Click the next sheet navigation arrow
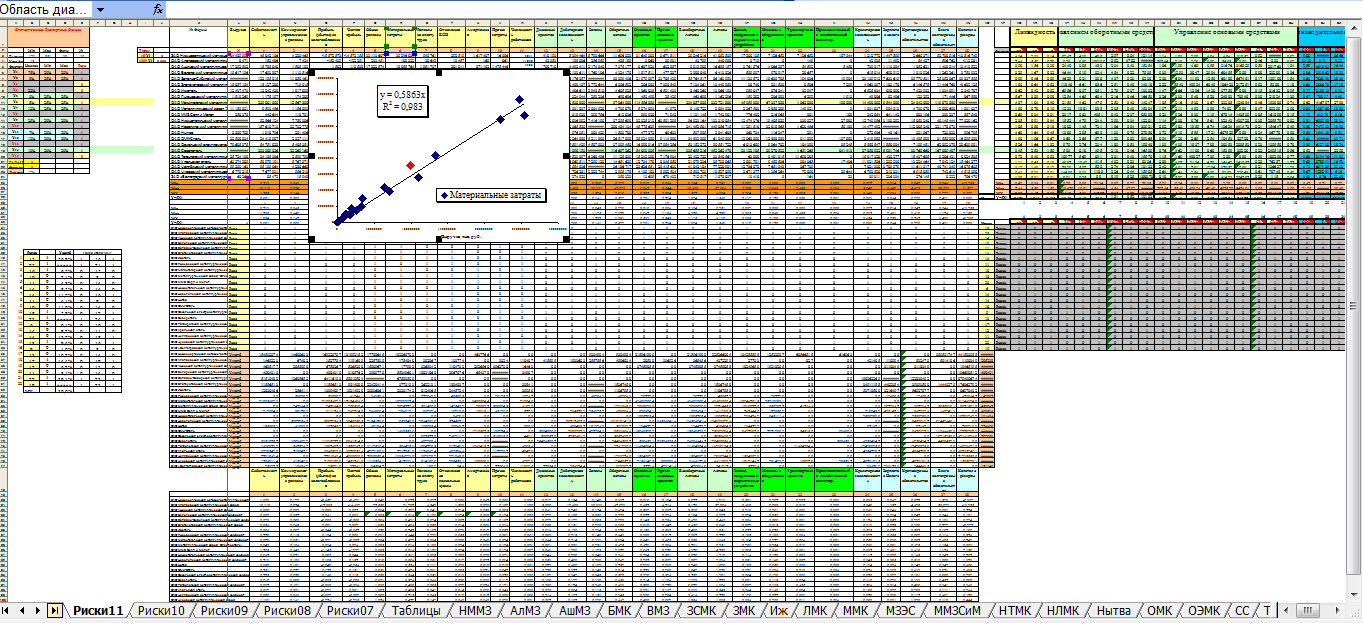The height and width of the screenshot is (623, 1363). point(38,610)
